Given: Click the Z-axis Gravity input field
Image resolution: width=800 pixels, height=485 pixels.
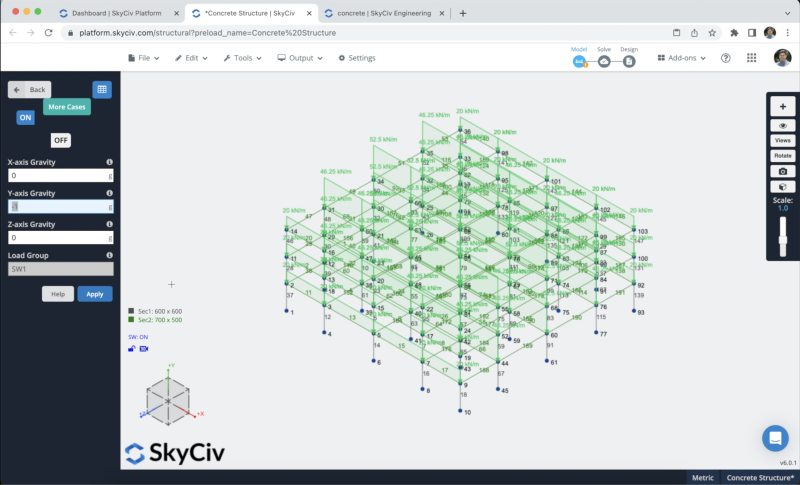Looking at the screenshot, I should coord(61,238).
